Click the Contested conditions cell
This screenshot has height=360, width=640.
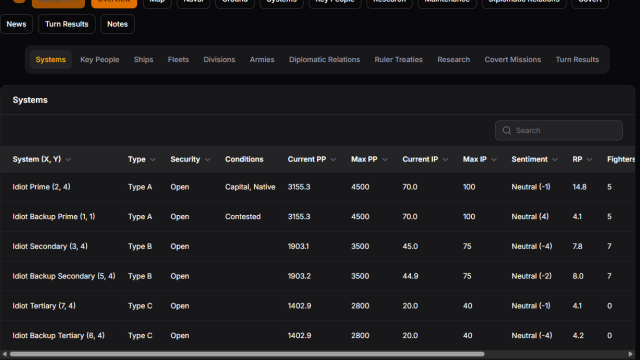pyautogui.click(x=243, y=217)
